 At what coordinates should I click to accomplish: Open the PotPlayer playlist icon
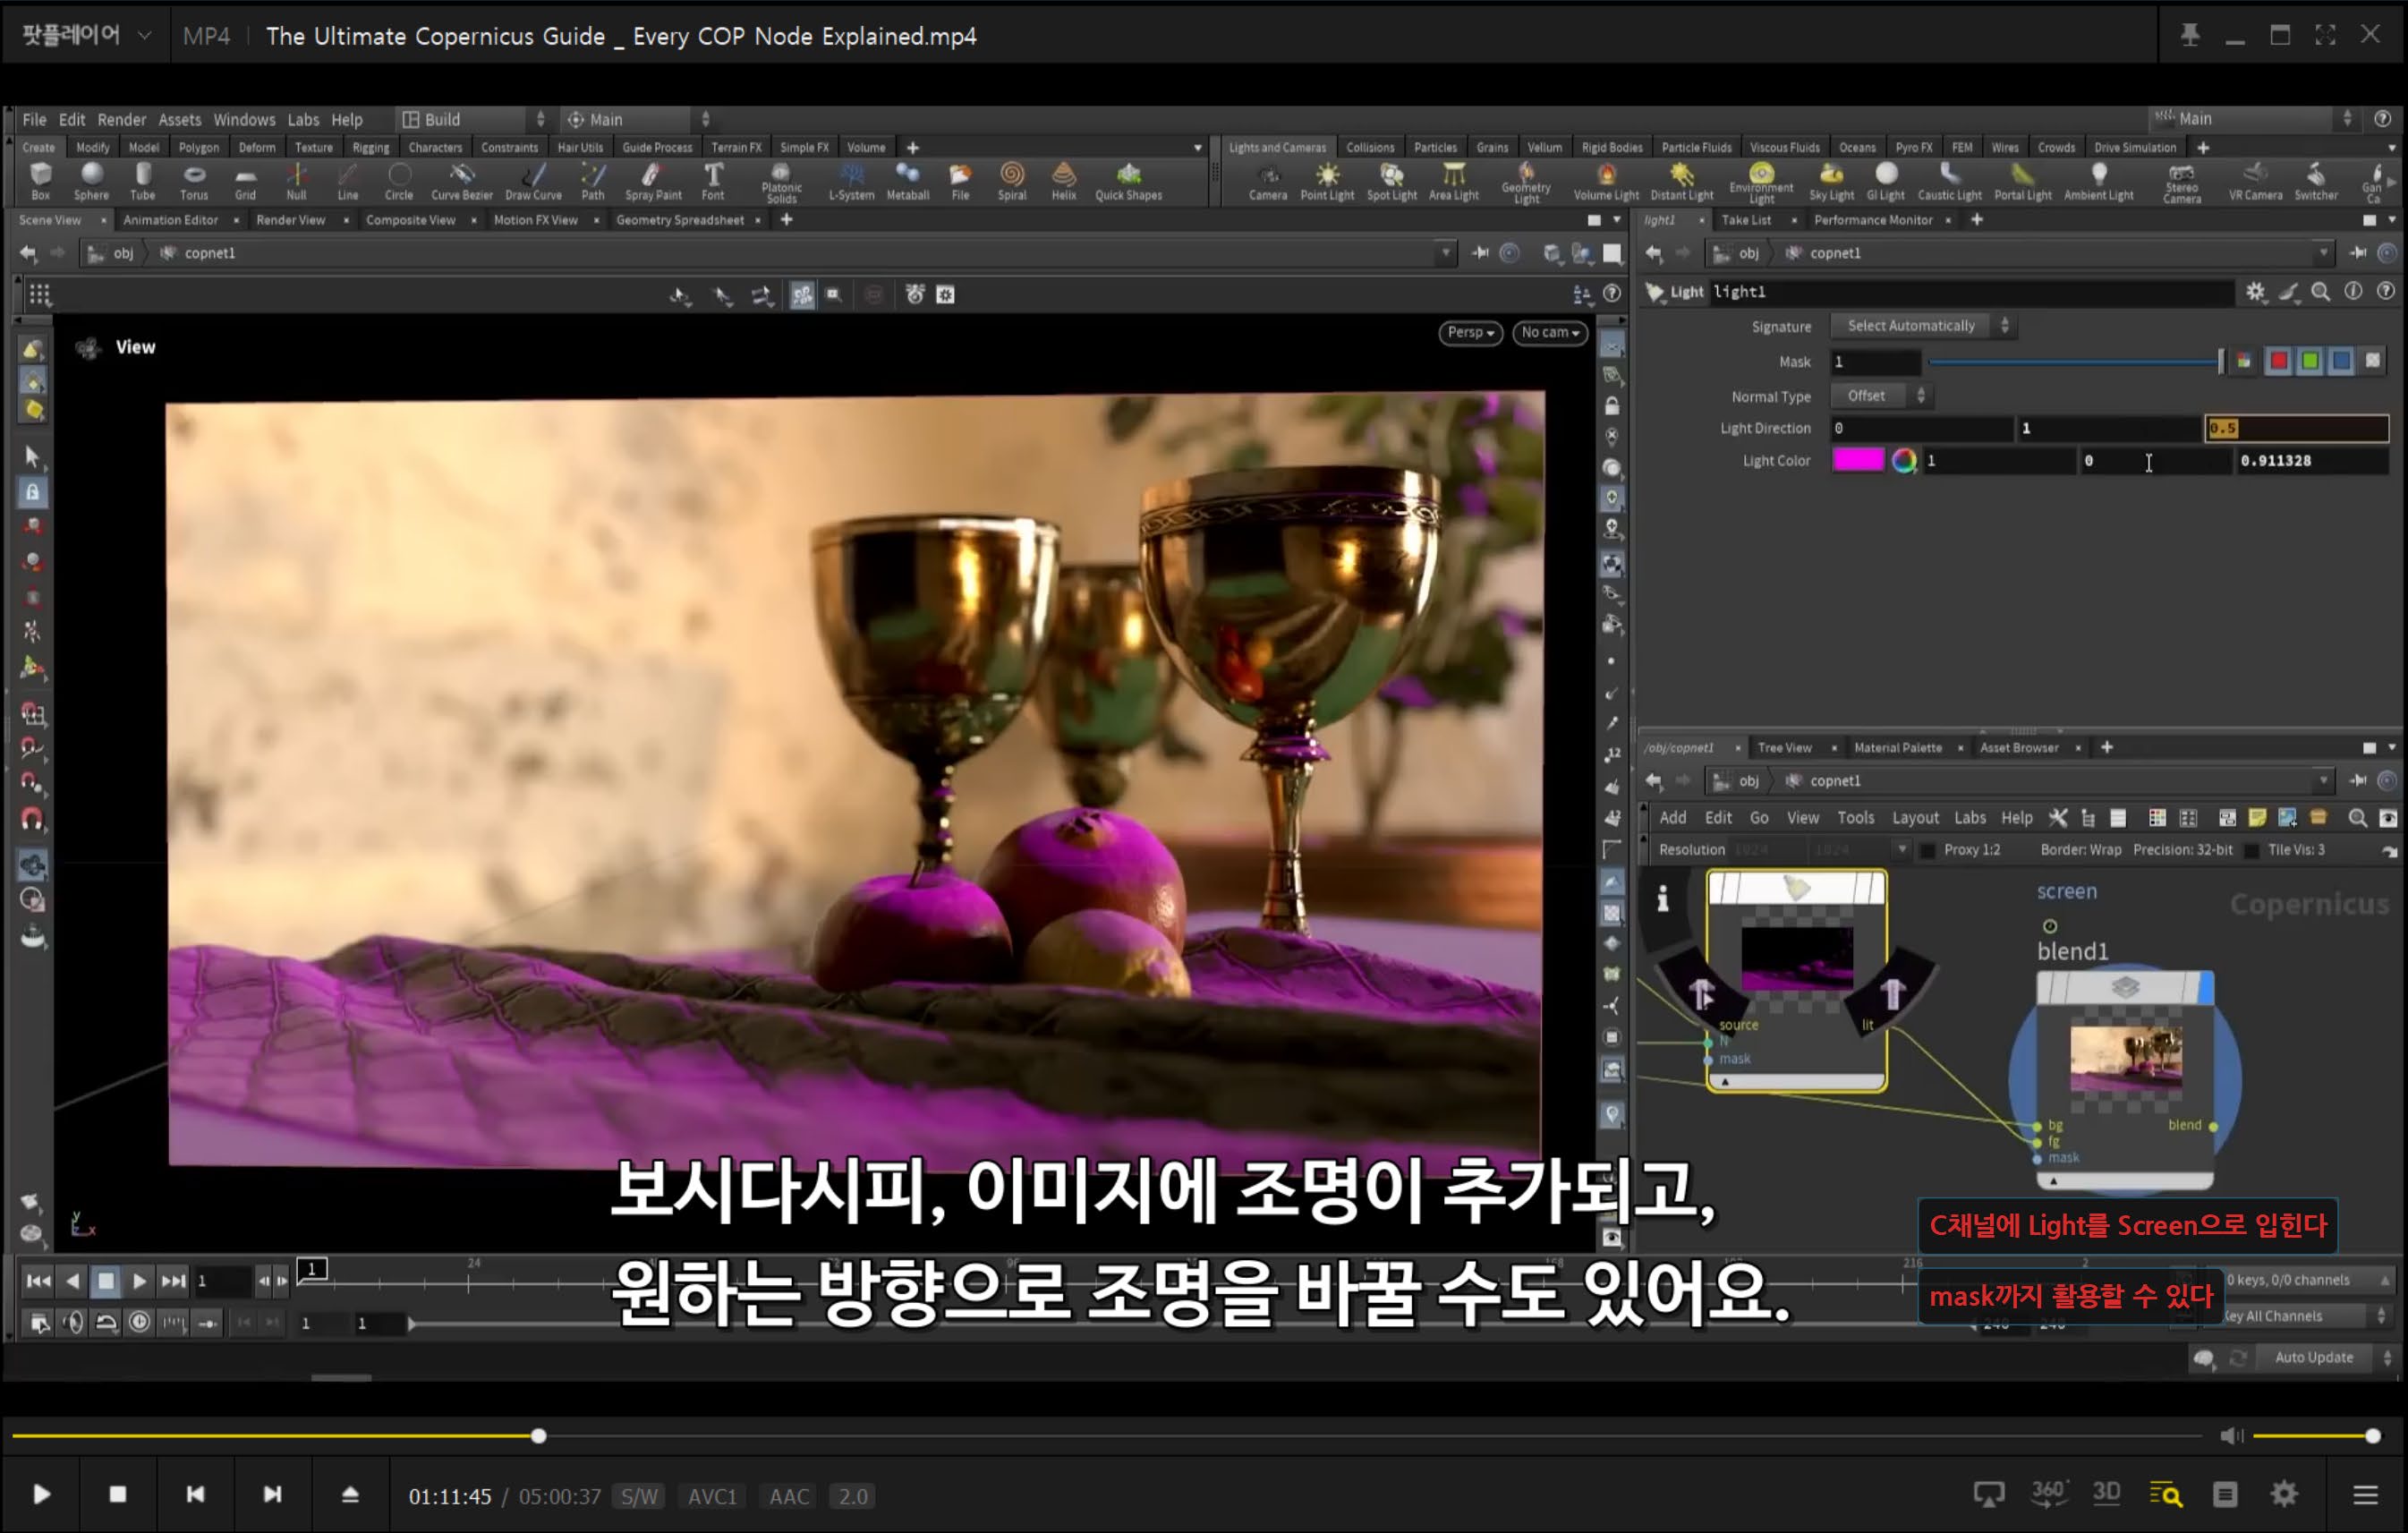pos(2225,1495)
